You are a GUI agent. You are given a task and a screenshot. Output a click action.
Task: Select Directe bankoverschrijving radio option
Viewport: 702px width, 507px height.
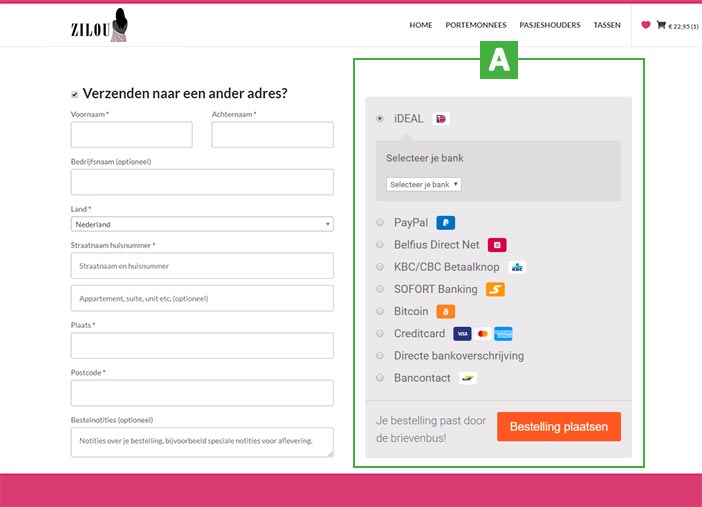coord(379,356)
